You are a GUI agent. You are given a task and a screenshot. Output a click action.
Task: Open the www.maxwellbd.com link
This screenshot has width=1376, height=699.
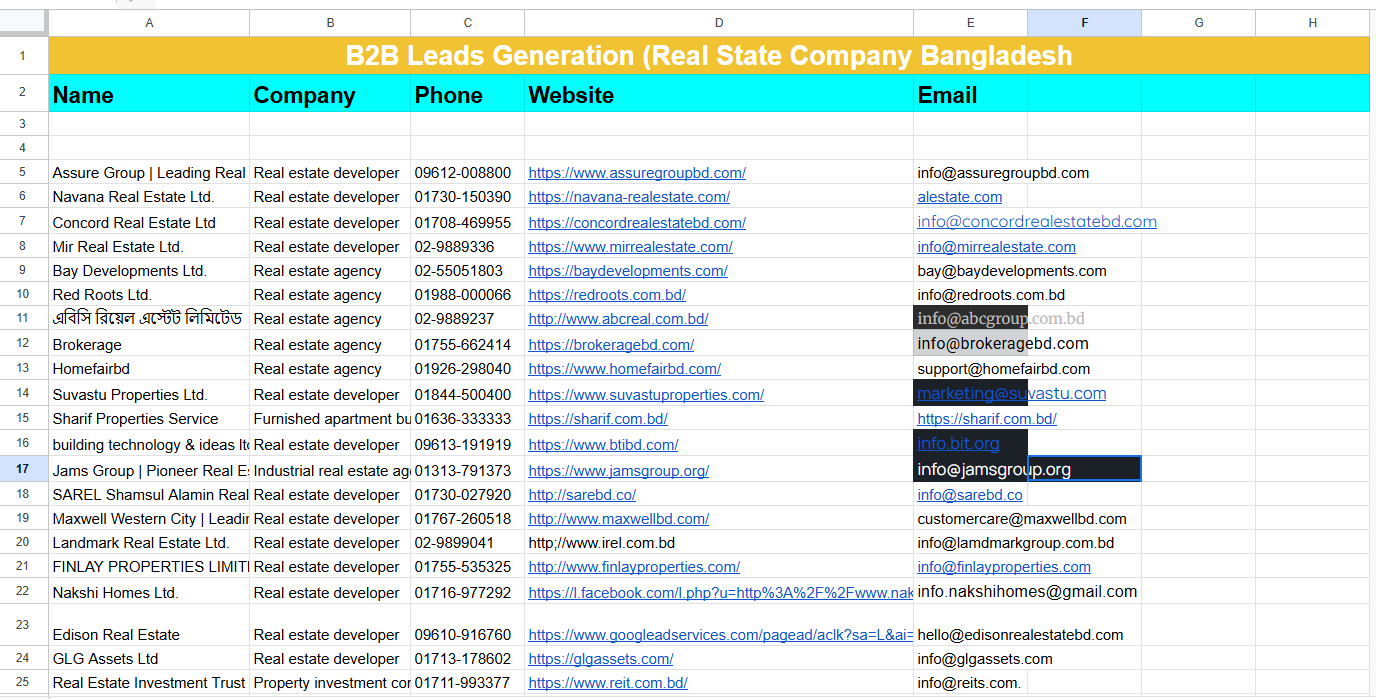[619, 519]
